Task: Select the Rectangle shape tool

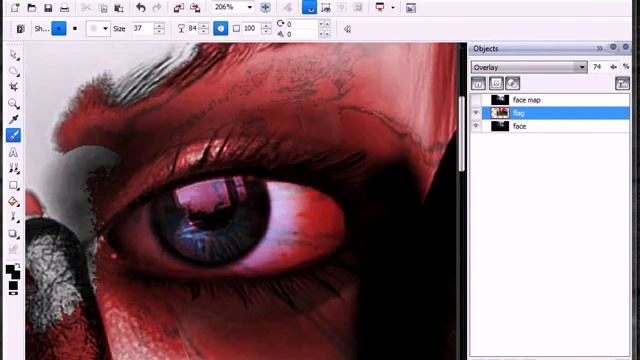Action: click(13, 185)
